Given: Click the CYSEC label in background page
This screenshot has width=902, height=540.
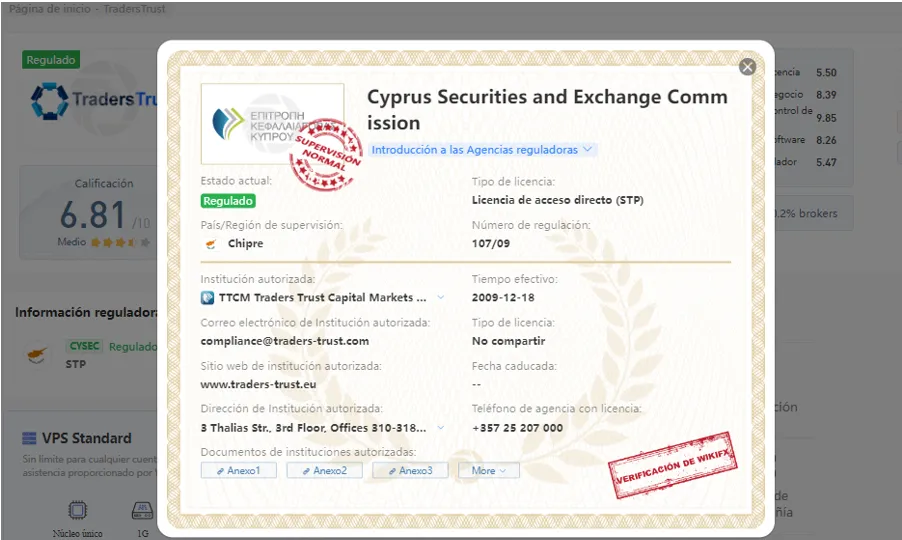Looking at the screenshot, I should click(85, 346).
